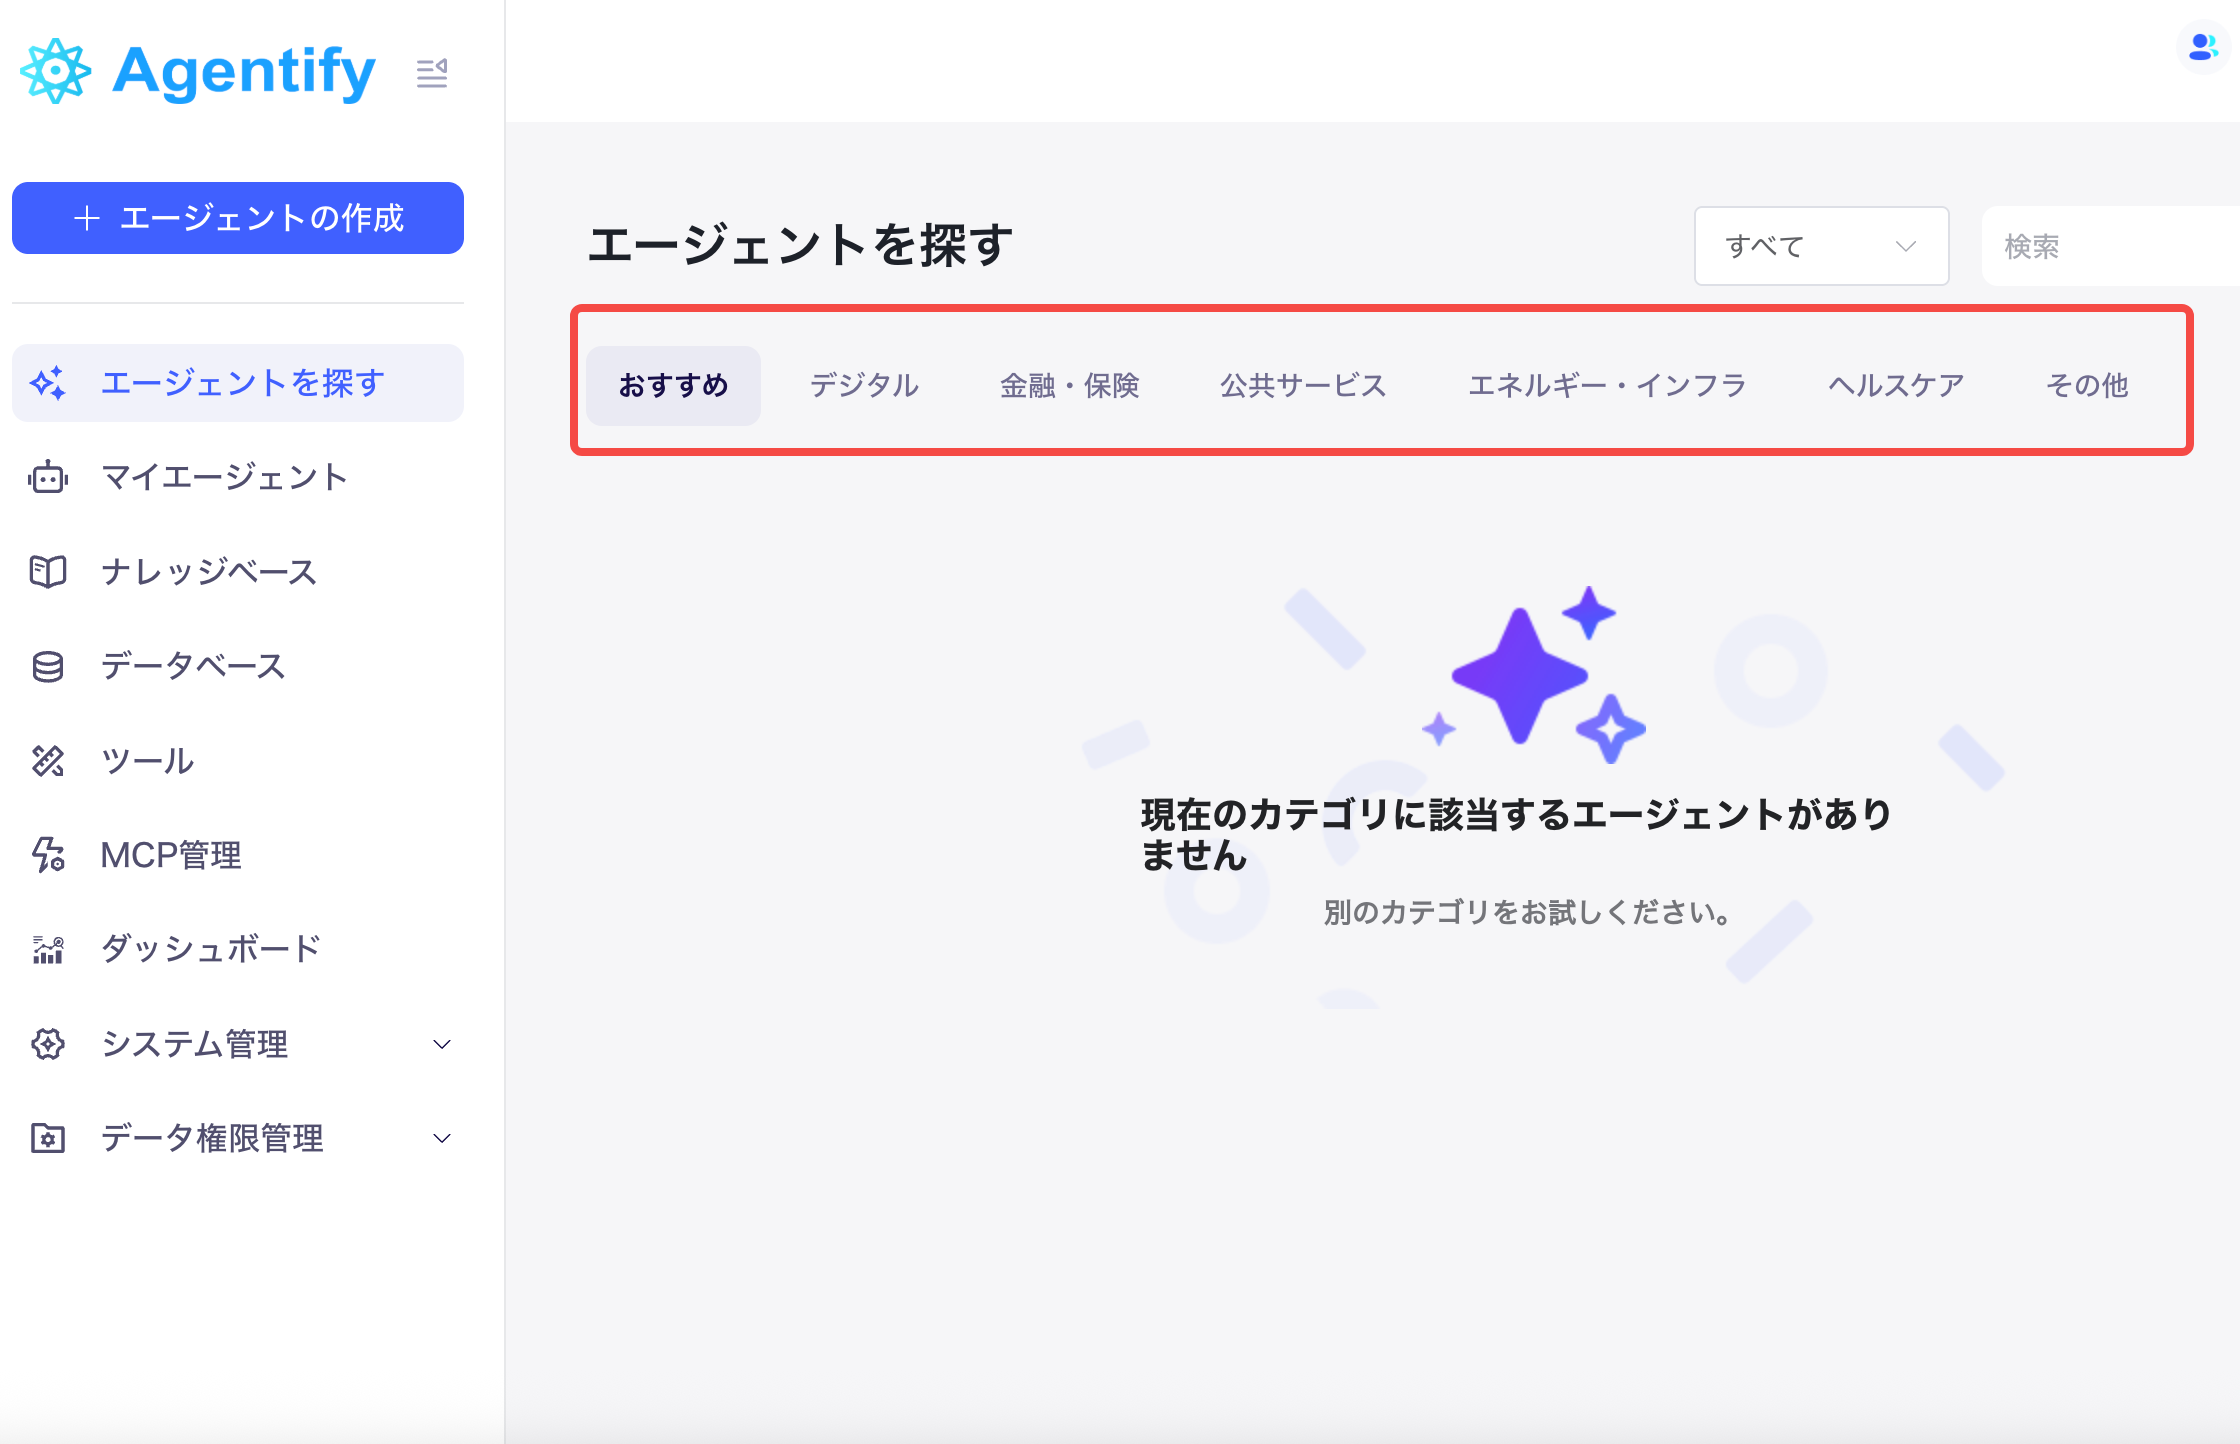Image resolution: width=2240 pixels, height=1444 pixels.
Task: Select the その他 category tab
Action: tap(2087, 385)
